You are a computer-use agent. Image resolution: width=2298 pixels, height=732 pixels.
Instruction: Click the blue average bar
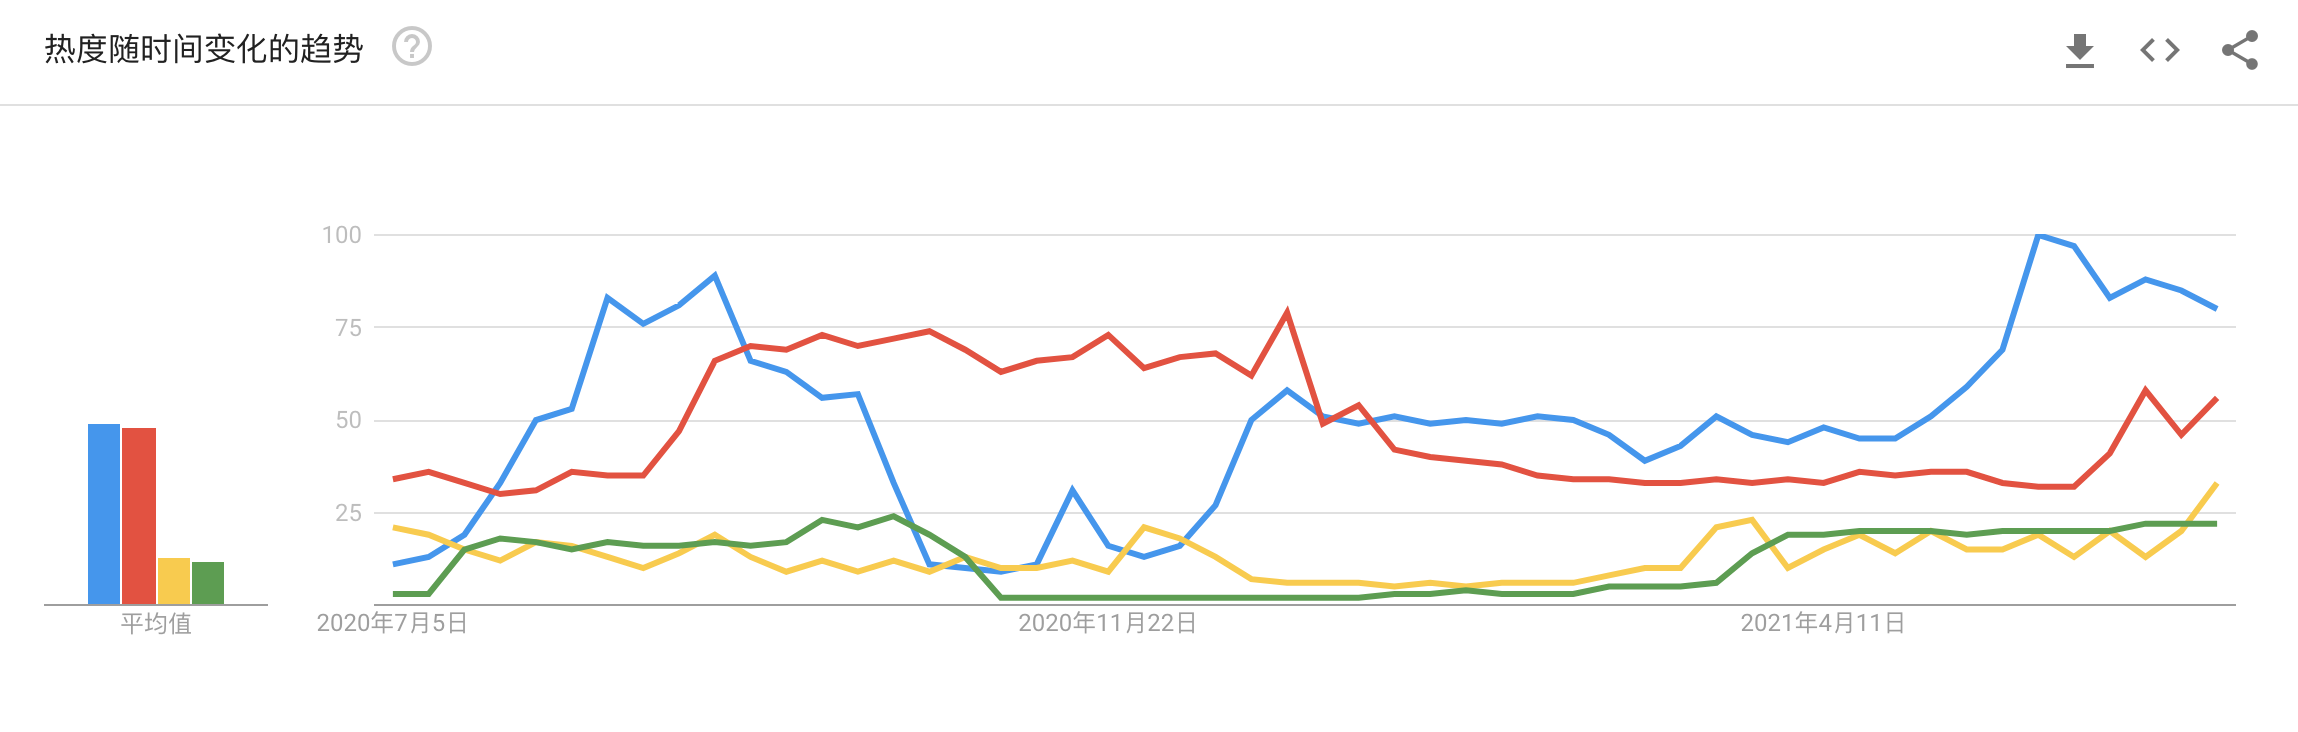(x=104, y=514)
